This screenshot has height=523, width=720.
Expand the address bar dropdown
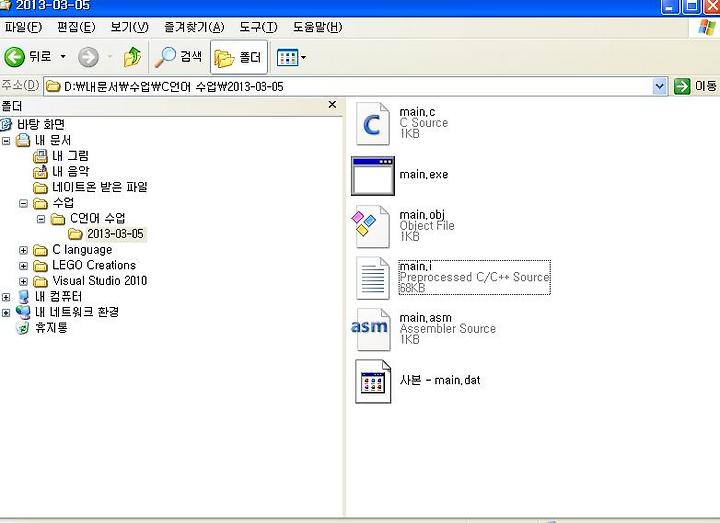(660, 86)
